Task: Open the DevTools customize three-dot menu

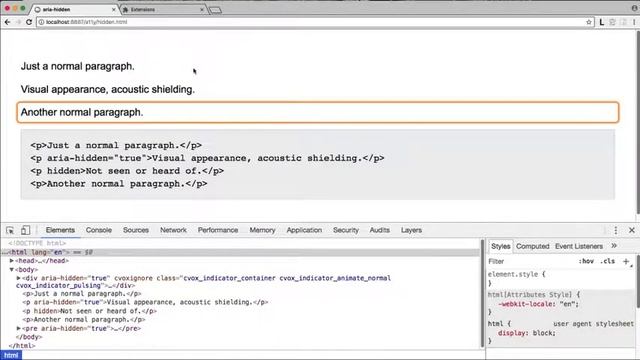Action: click(616, 230)
